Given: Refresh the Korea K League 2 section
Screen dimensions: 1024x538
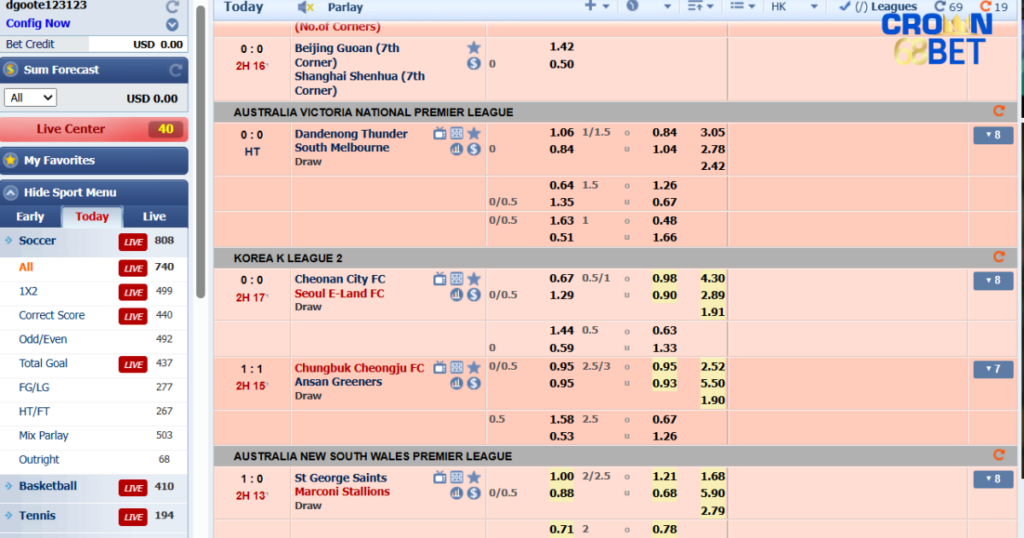Looking at the screenshot, I should tap(998, 257).
